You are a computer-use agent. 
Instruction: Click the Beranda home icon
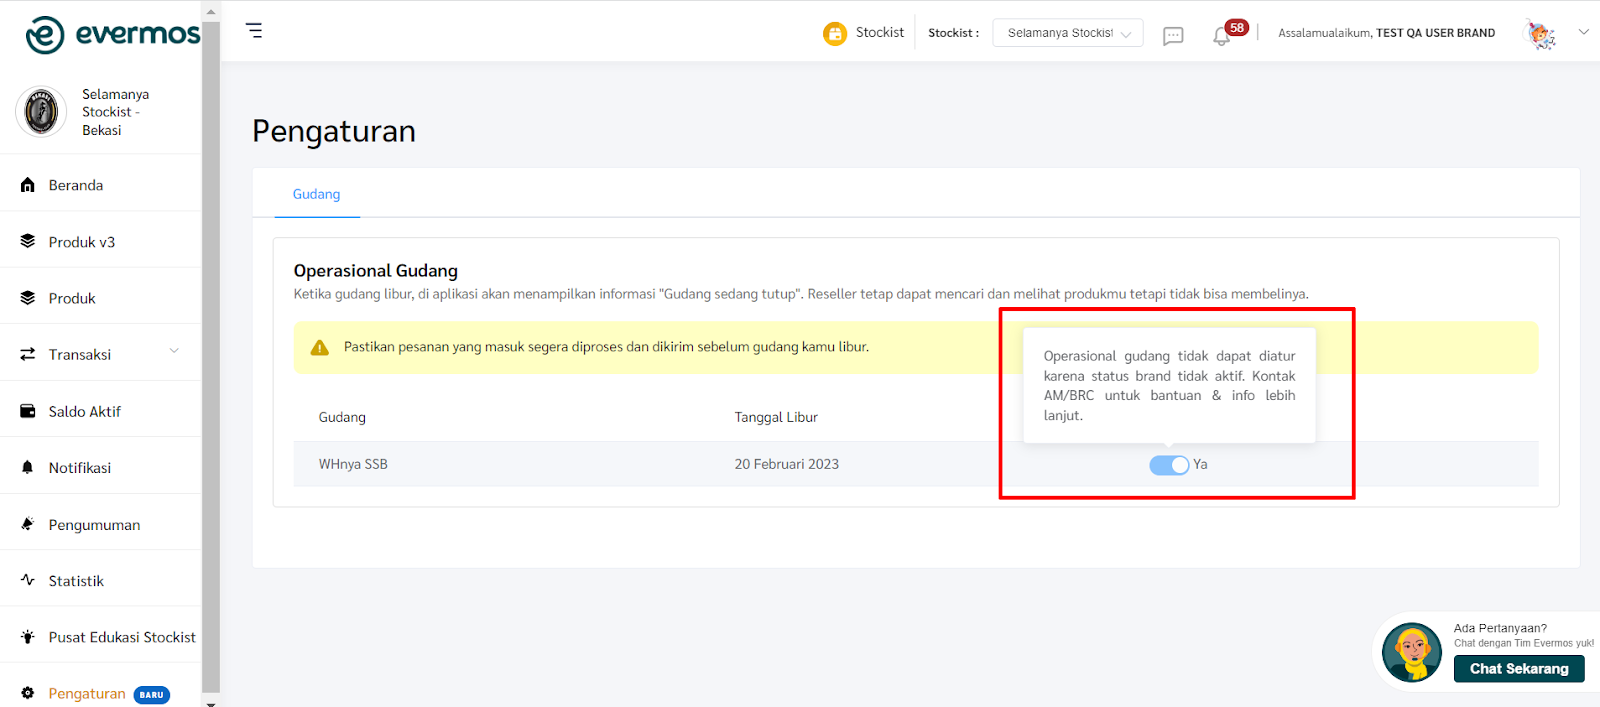28,185
